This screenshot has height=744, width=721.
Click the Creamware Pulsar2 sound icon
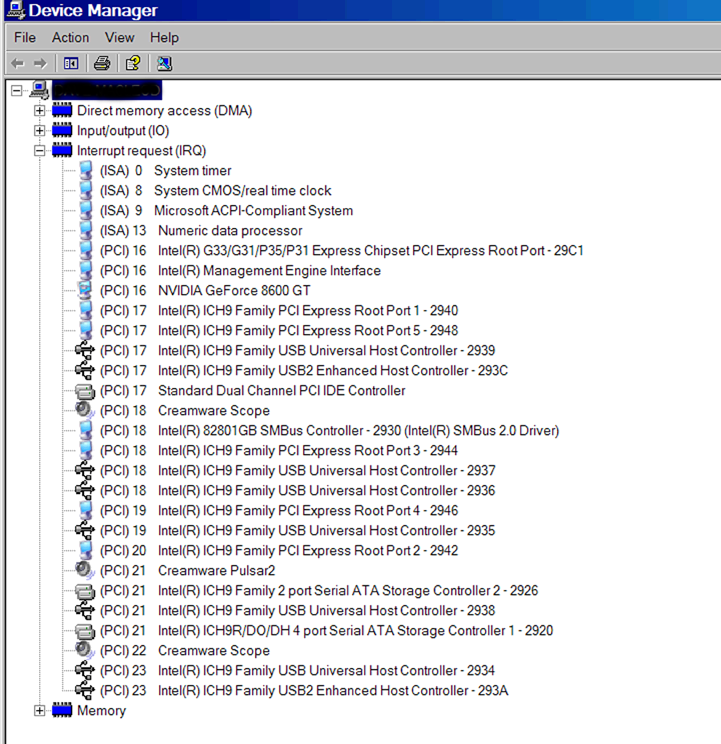(x=85, y=570)
